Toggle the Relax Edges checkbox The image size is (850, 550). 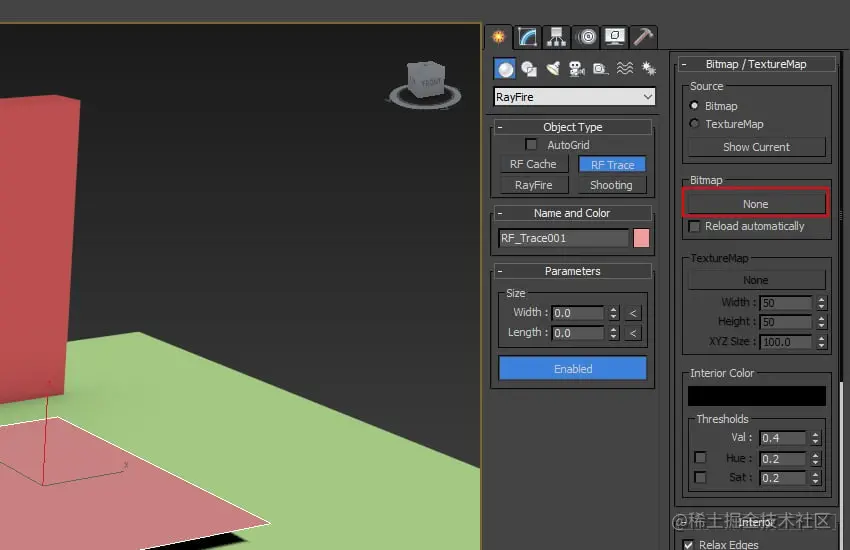click(x=688, y=545)
